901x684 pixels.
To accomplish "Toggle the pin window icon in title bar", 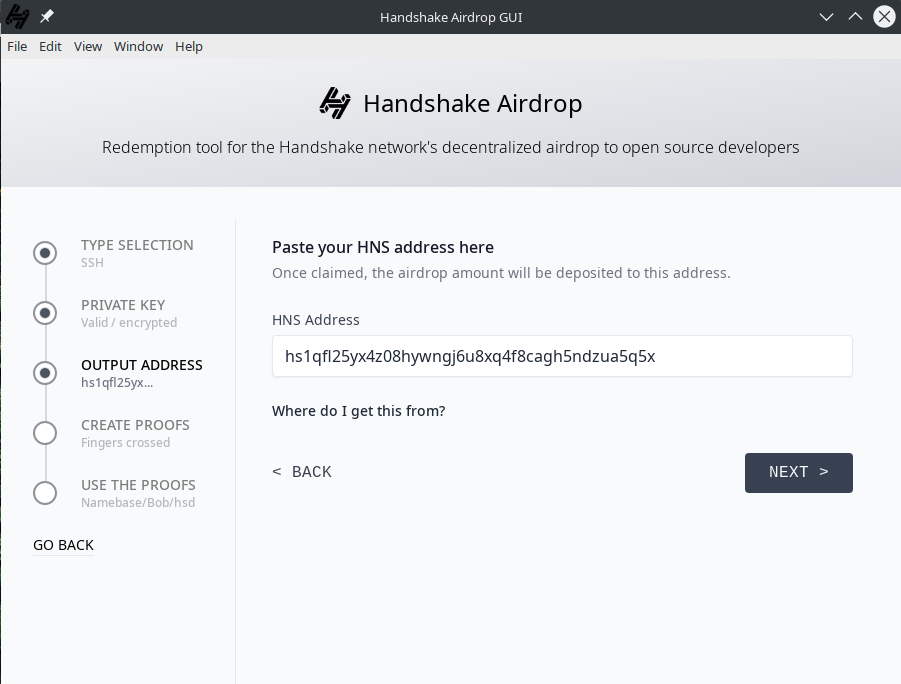I will point(47,17).
